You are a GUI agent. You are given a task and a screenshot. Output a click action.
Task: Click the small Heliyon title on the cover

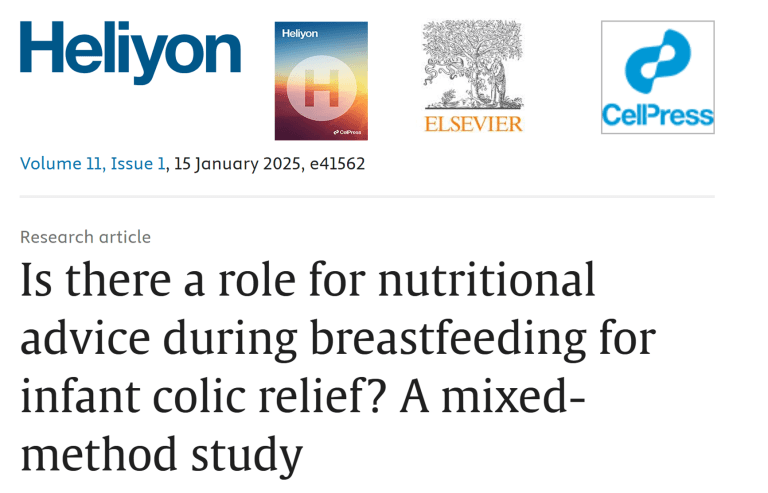298,33
